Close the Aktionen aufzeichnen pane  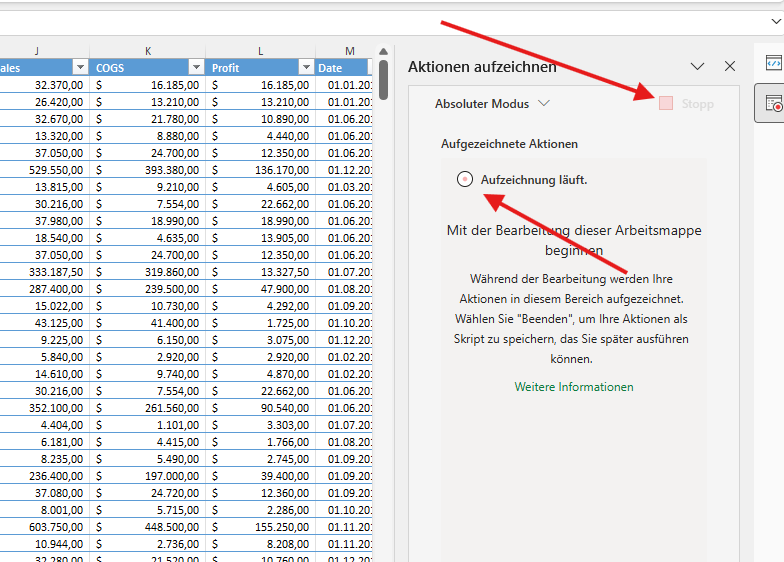point(730,66)
